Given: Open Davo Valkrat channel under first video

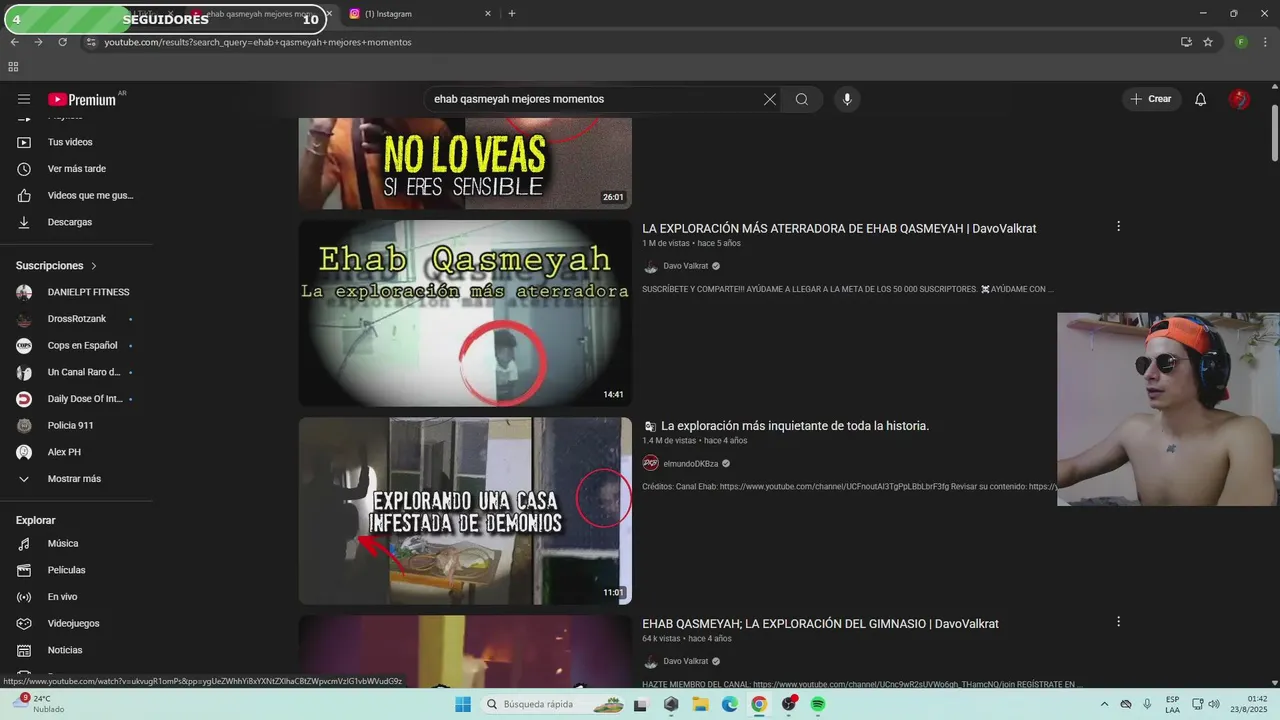Looking at the screenshot, I should click(685, 266).
